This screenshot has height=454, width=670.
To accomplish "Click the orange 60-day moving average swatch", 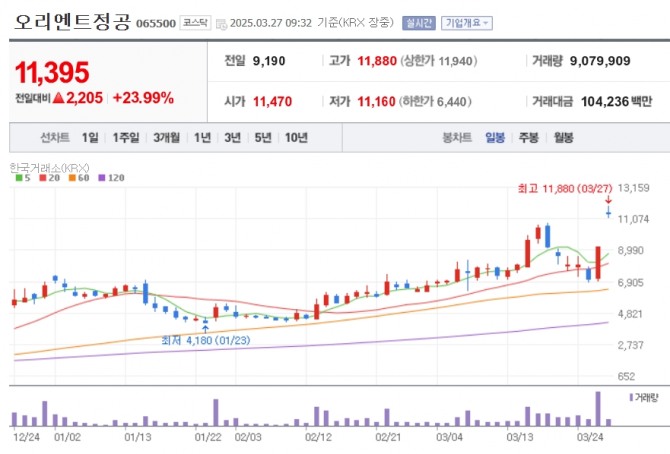I will [x=72, y=178].
